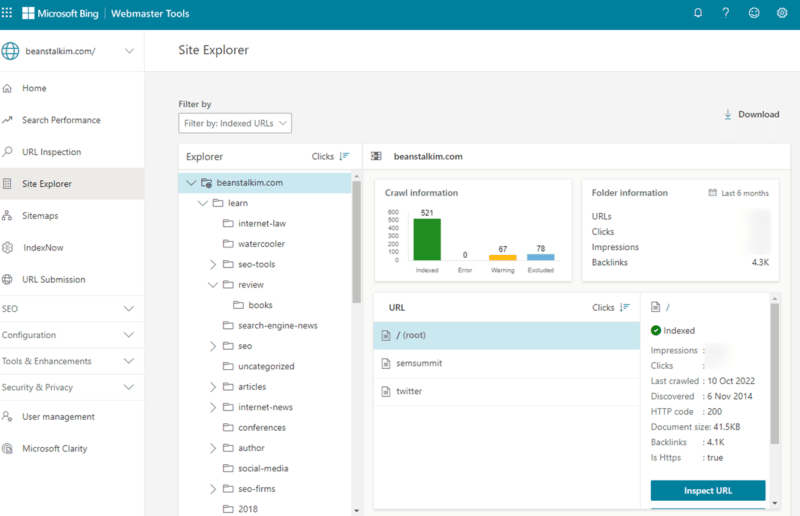Select the internet-law folder

pyautogui.click(x=262, y=223)
